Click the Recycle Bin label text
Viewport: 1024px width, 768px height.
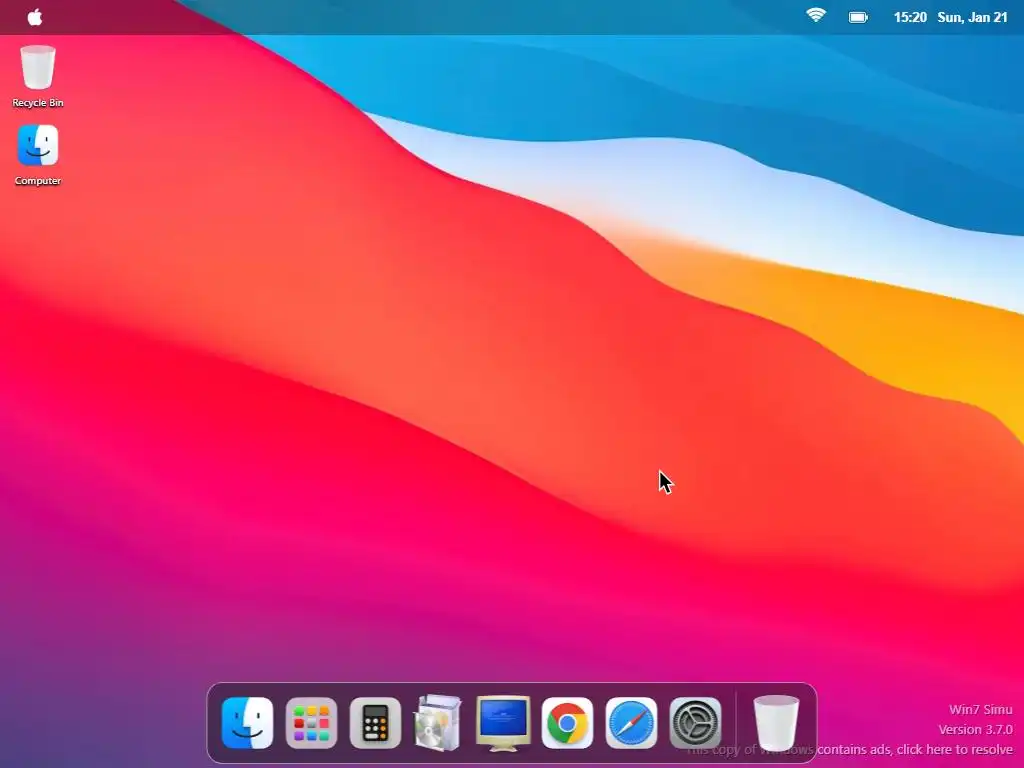pos(38,103)
